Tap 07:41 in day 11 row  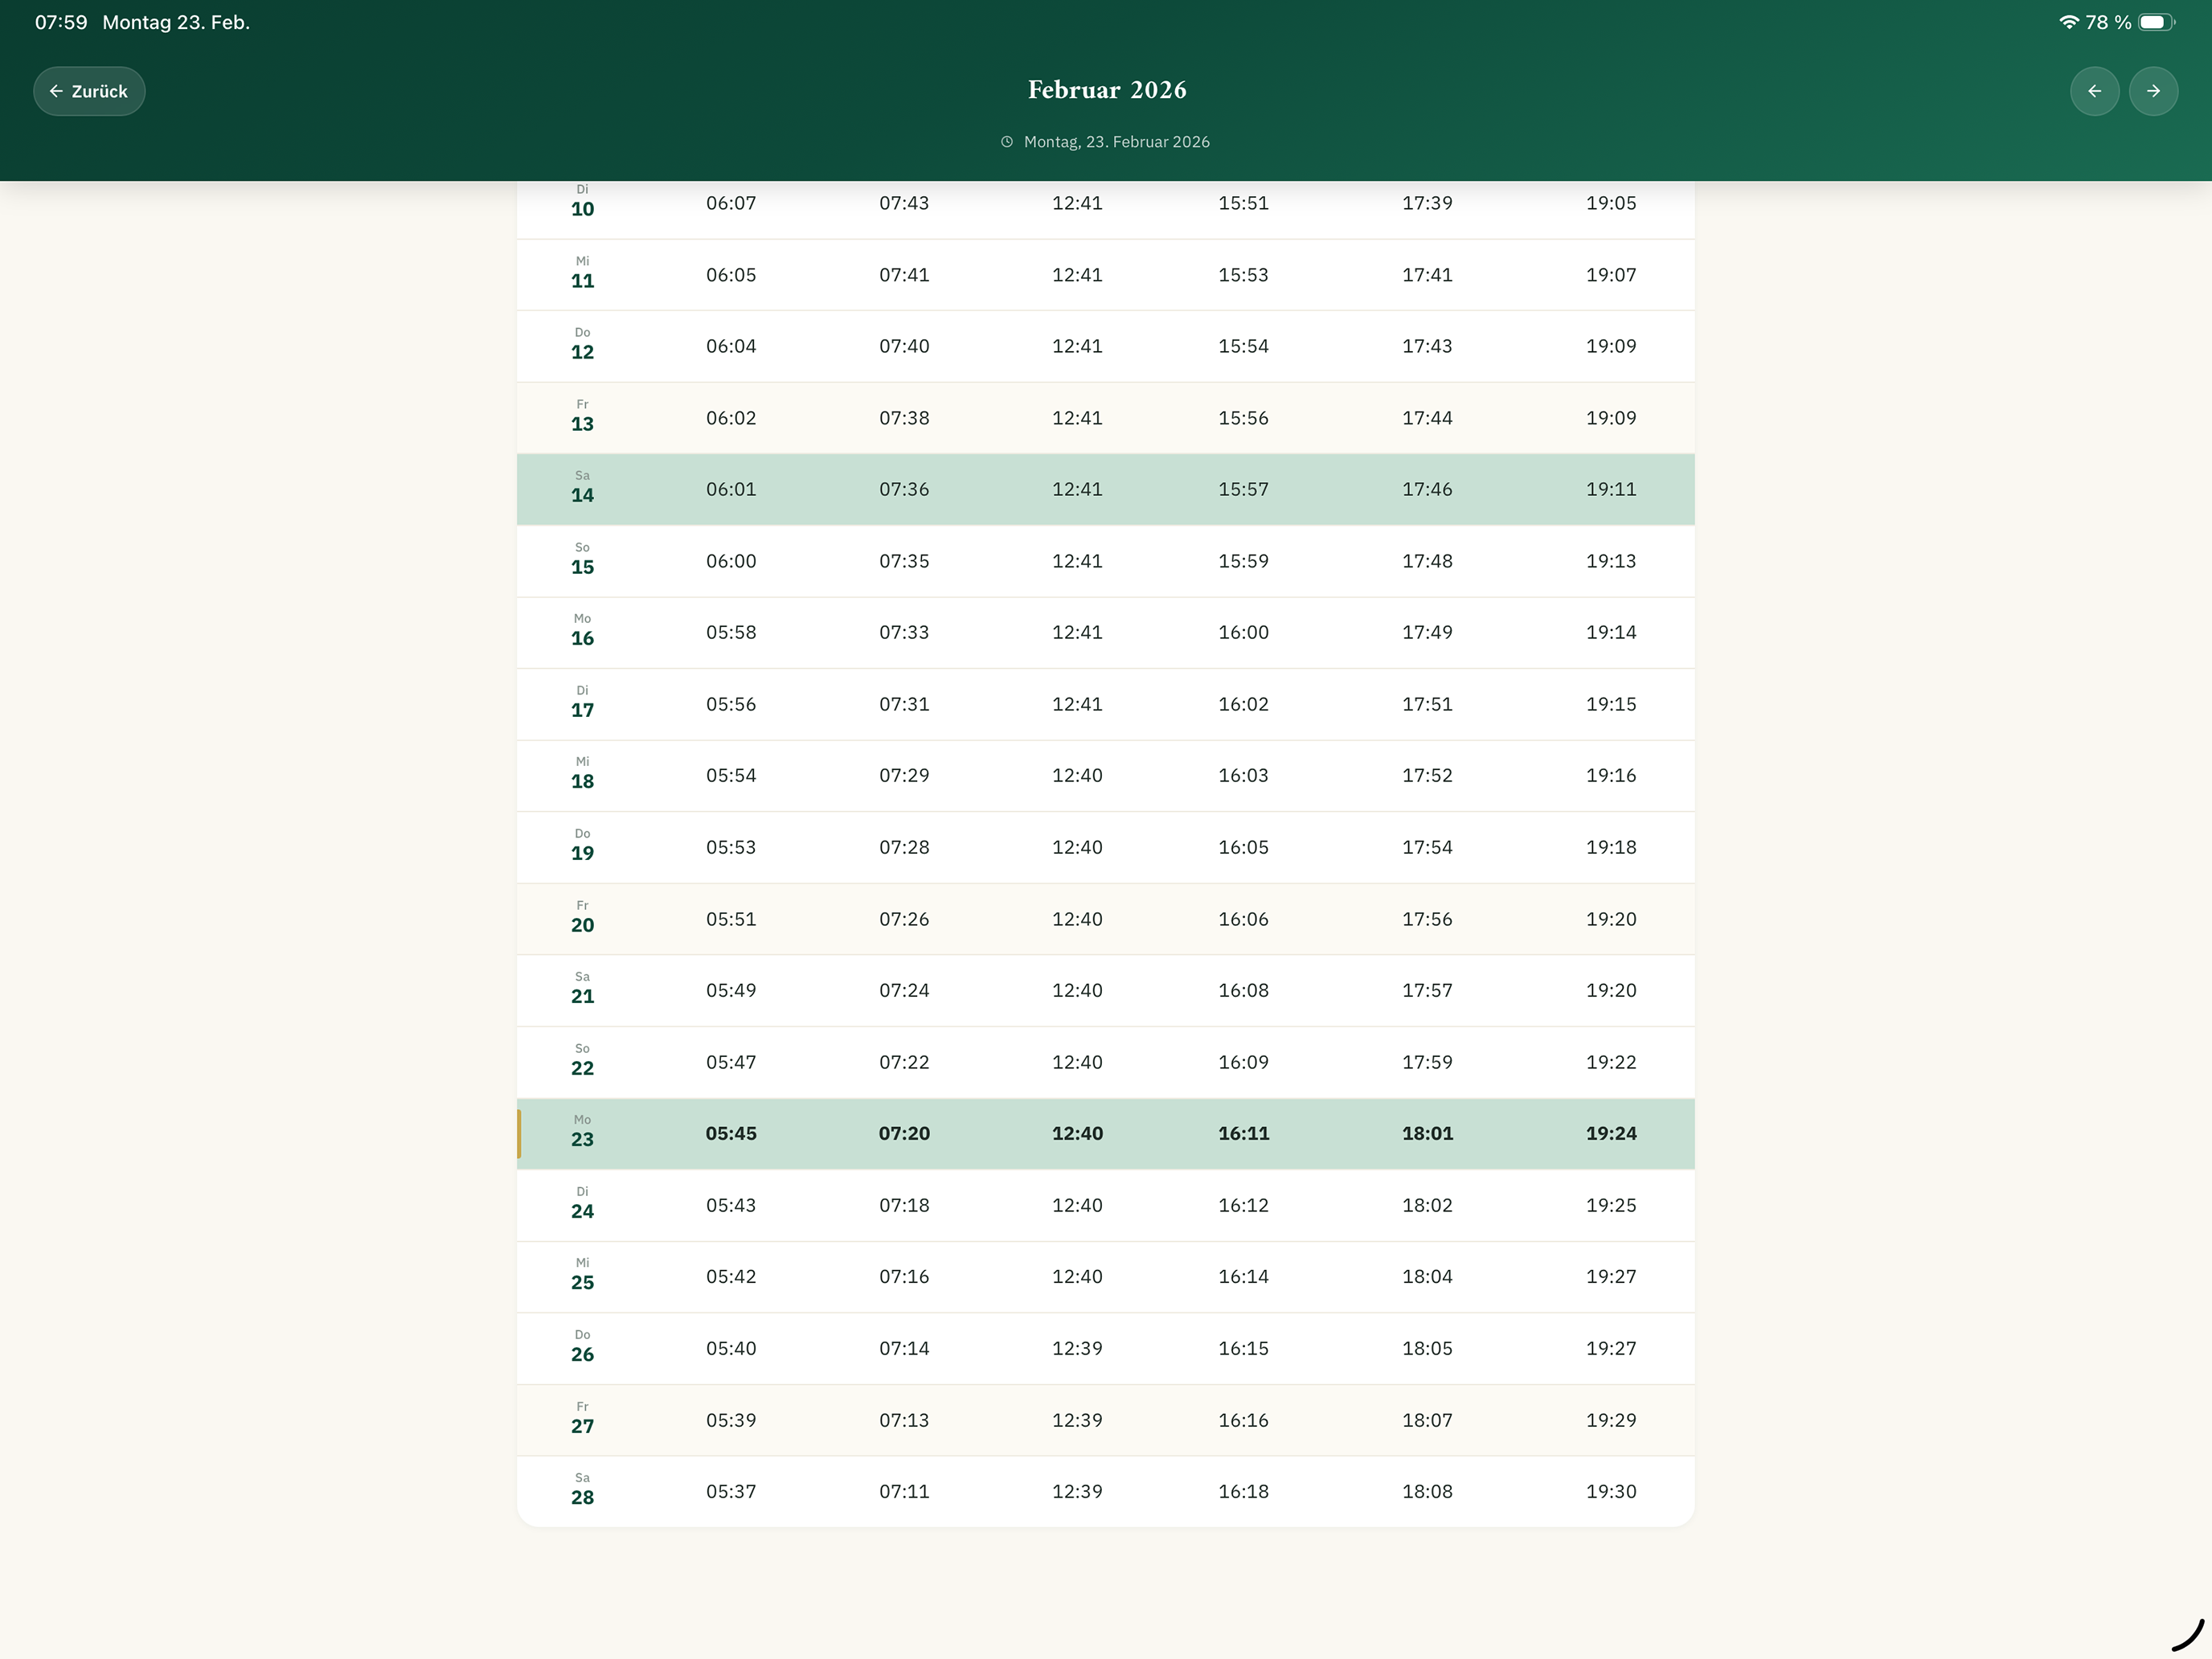[x=904, y=274]
